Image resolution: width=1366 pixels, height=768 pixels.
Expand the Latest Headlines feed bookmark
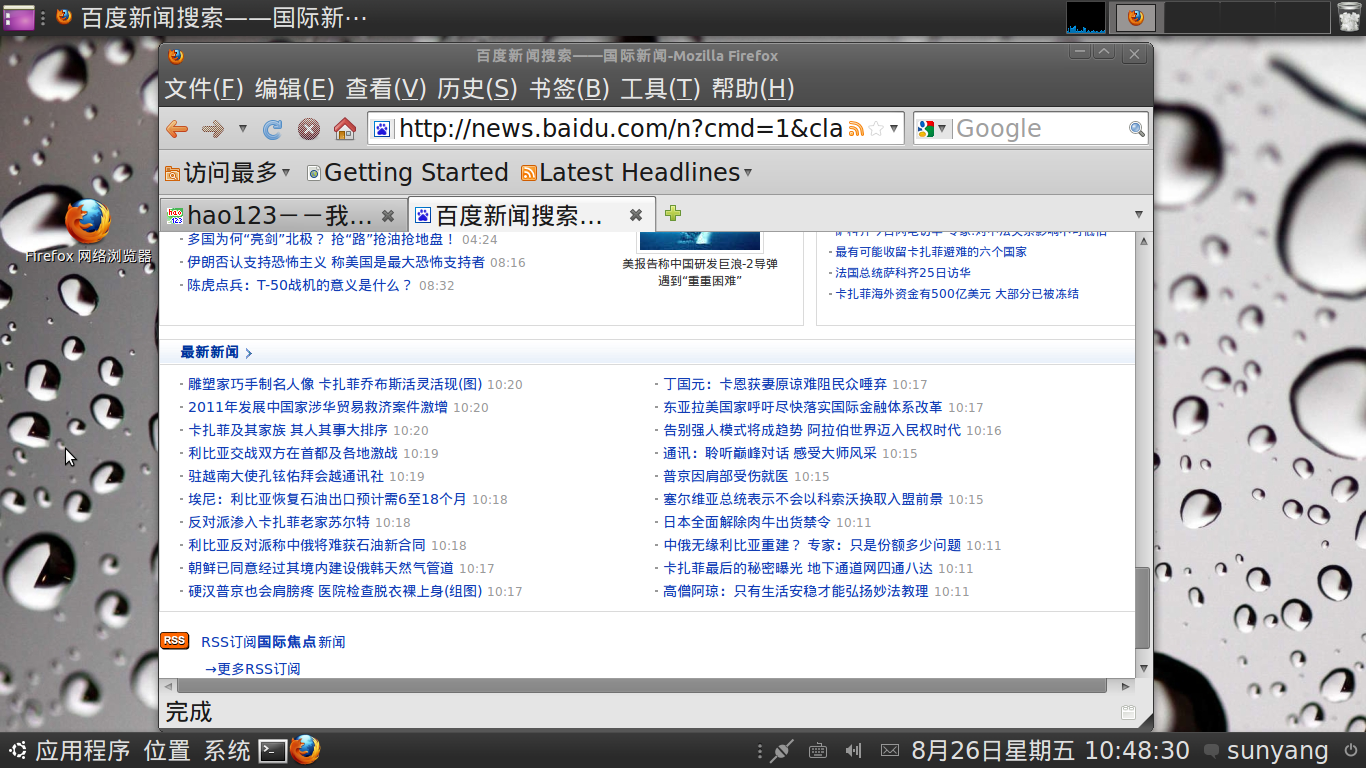click(x=637, y=173)
